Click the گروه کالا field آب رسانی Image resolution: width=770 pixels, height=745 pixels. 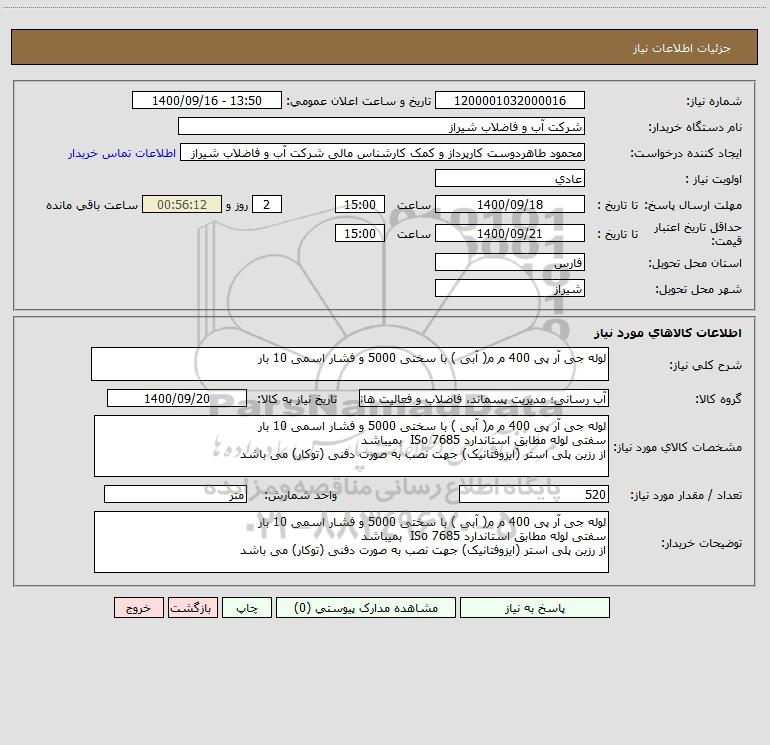484,398
